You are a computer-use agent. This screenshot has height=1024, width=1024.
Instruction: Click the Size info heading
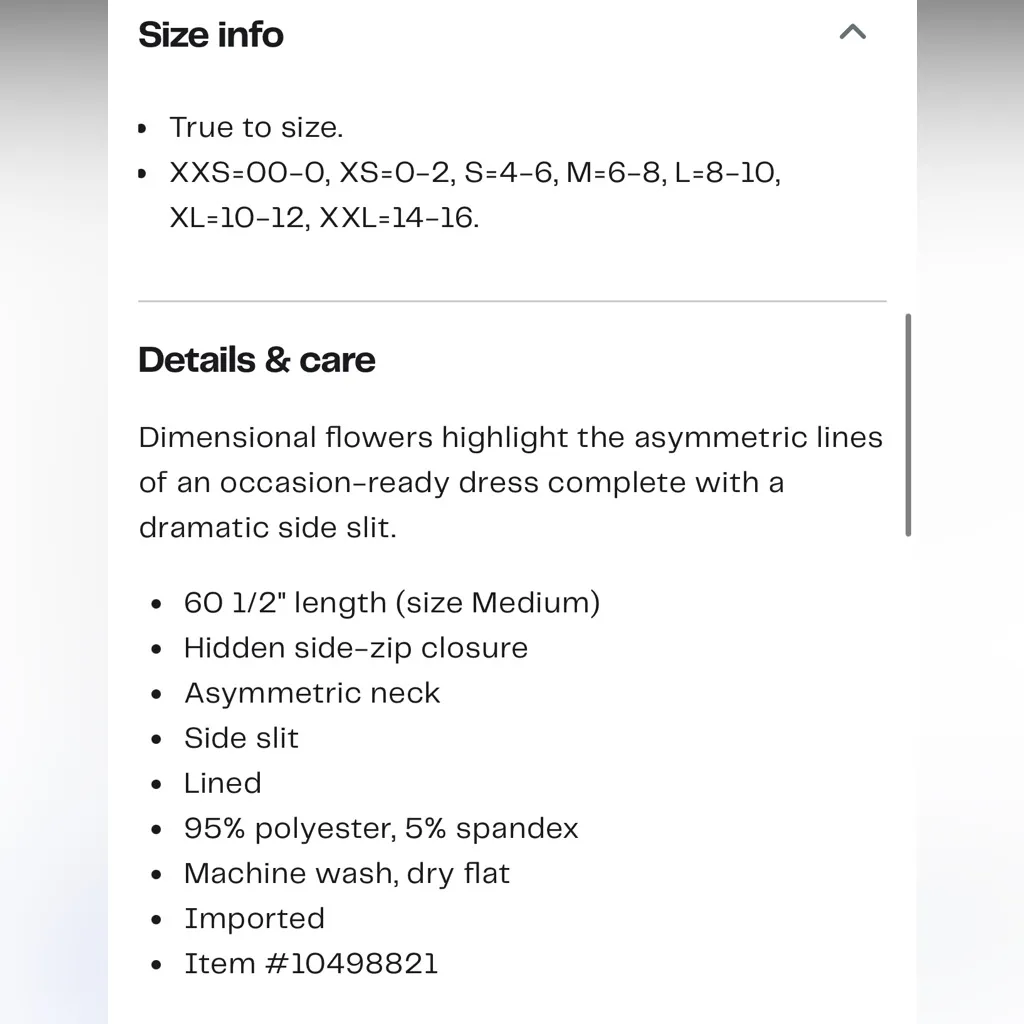click(211, 35)
